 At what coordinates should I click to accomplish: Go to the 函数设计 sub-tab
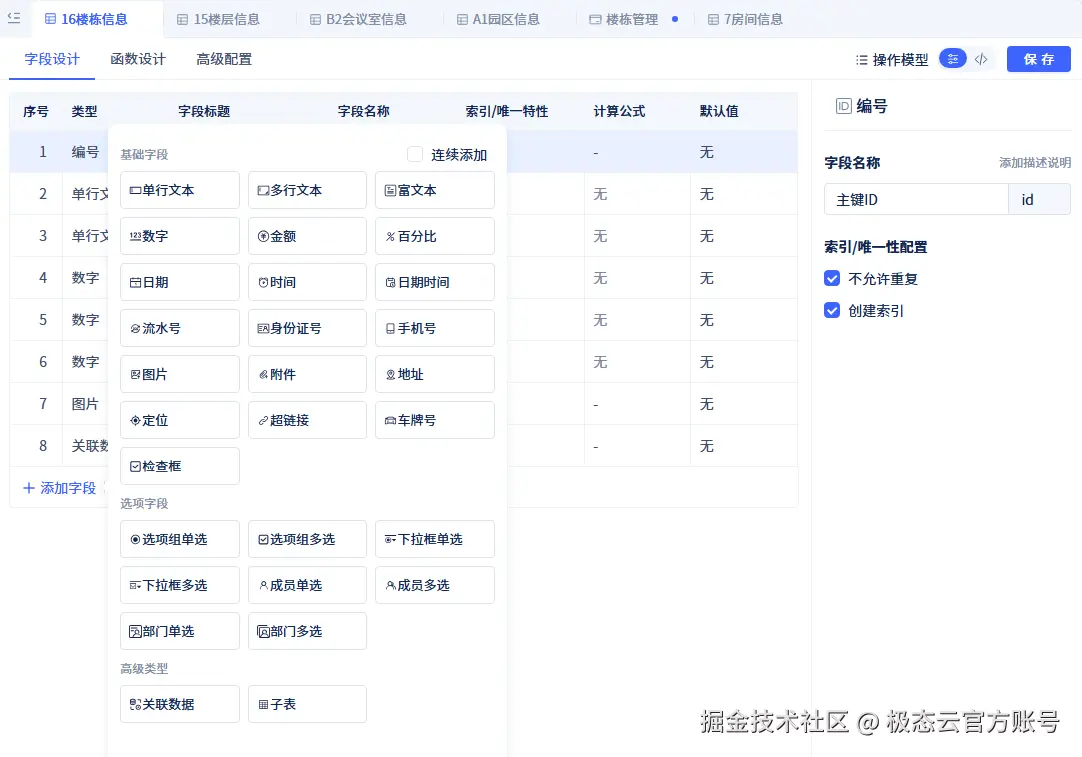(x=138, y=59)
